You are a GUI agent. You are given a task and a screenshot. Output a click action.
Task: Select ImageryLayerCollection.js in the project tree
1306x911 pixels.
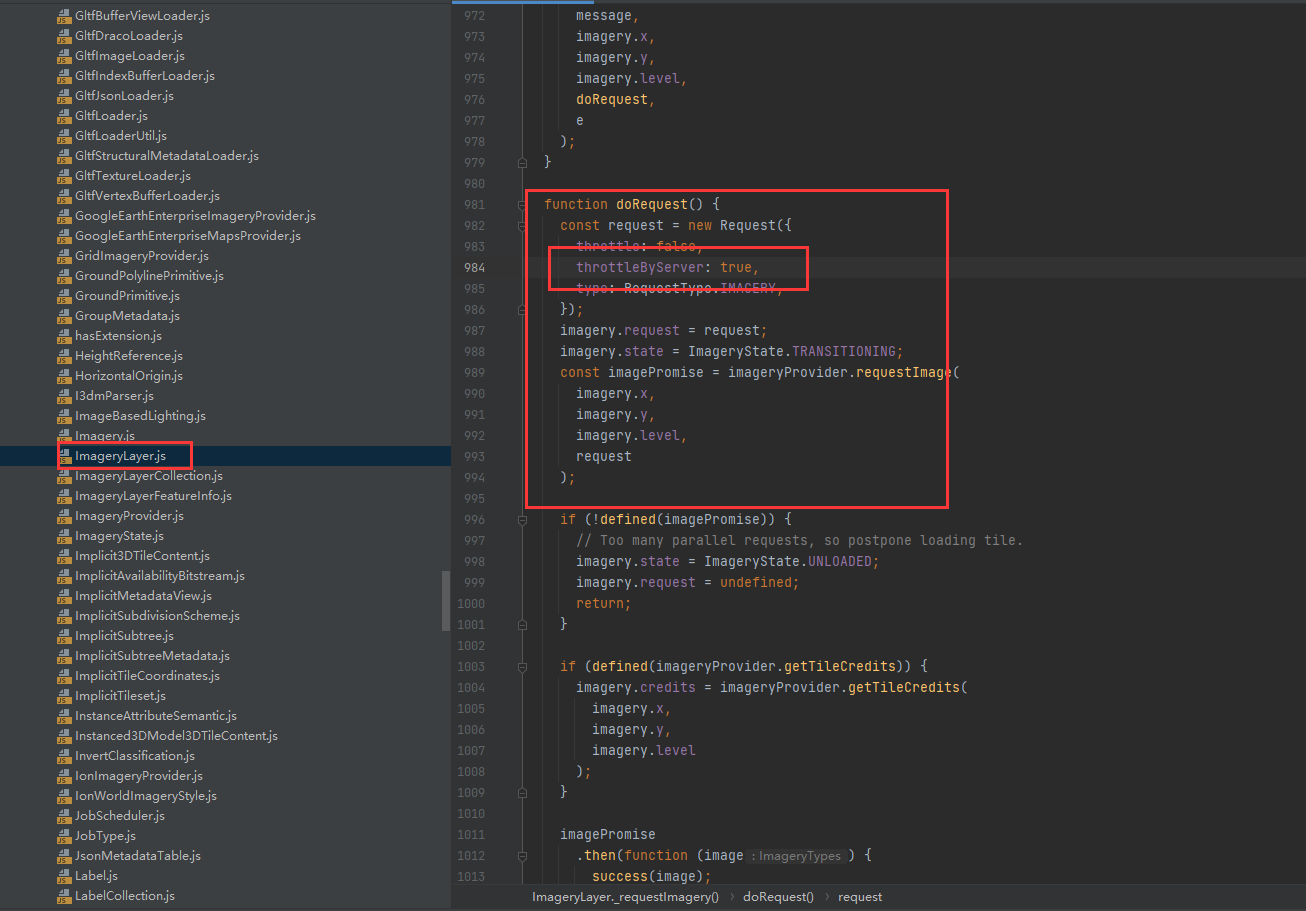[149, 476]
